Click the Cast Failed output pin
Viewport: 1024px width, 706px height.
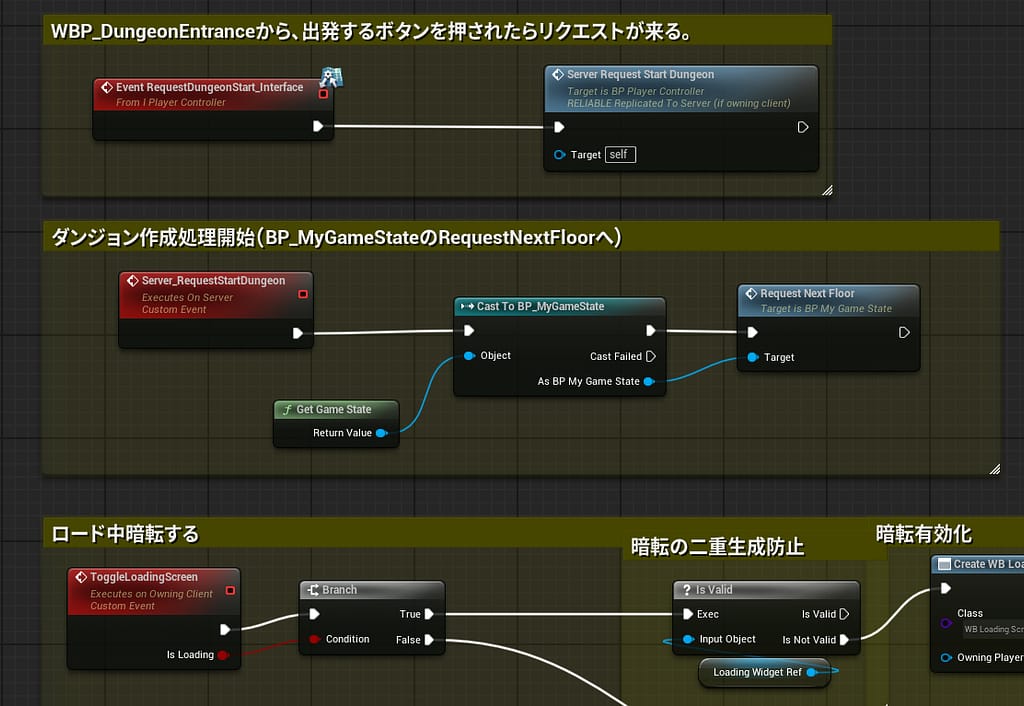pyautogui.click(x=650, y=356)
